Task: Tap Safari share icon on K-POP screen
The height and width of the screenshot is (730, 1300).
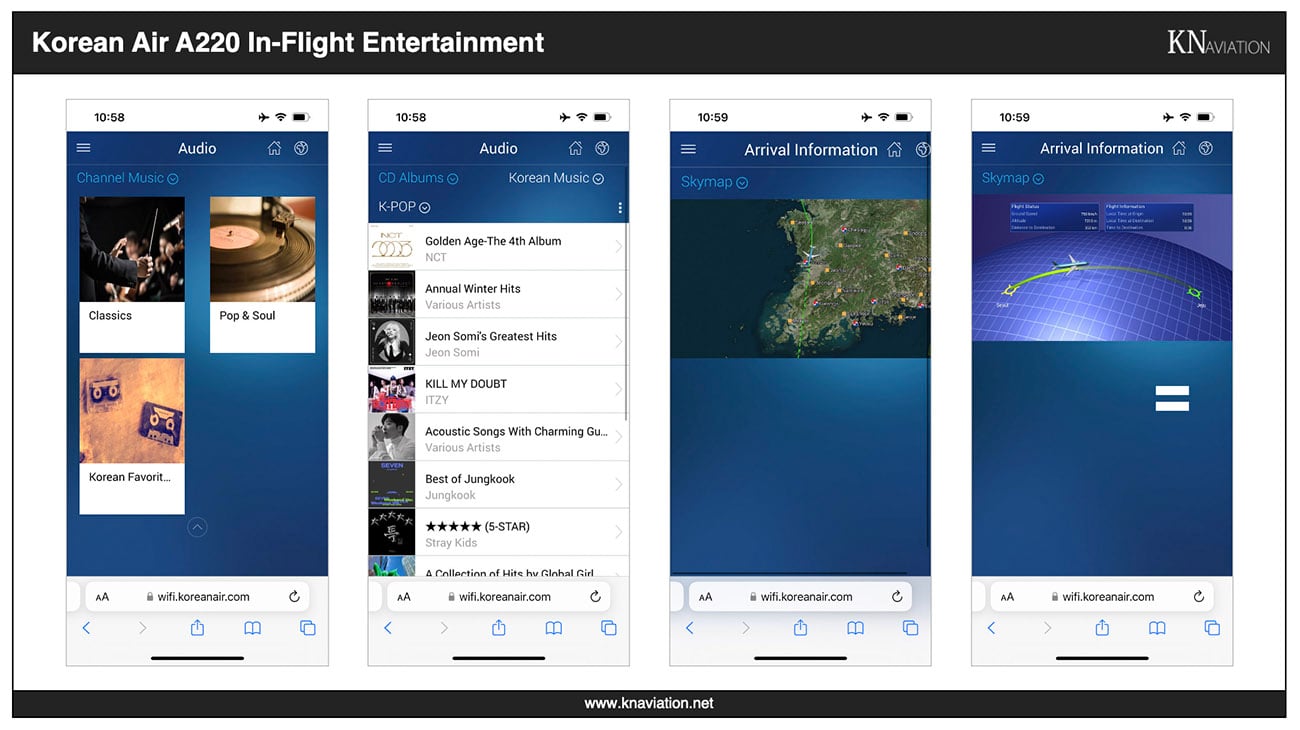Action: click(x=498, y=627)
